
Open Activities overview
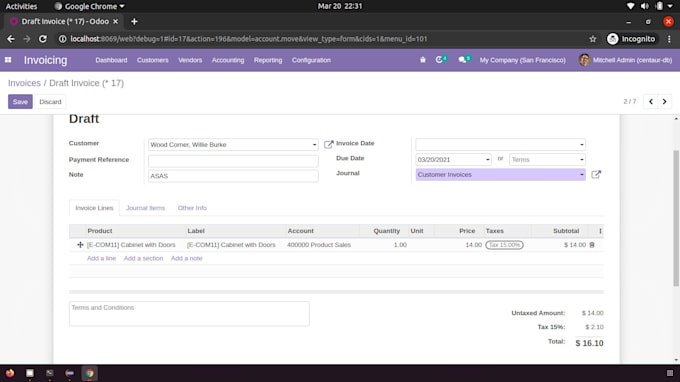(x=21, y=6)
